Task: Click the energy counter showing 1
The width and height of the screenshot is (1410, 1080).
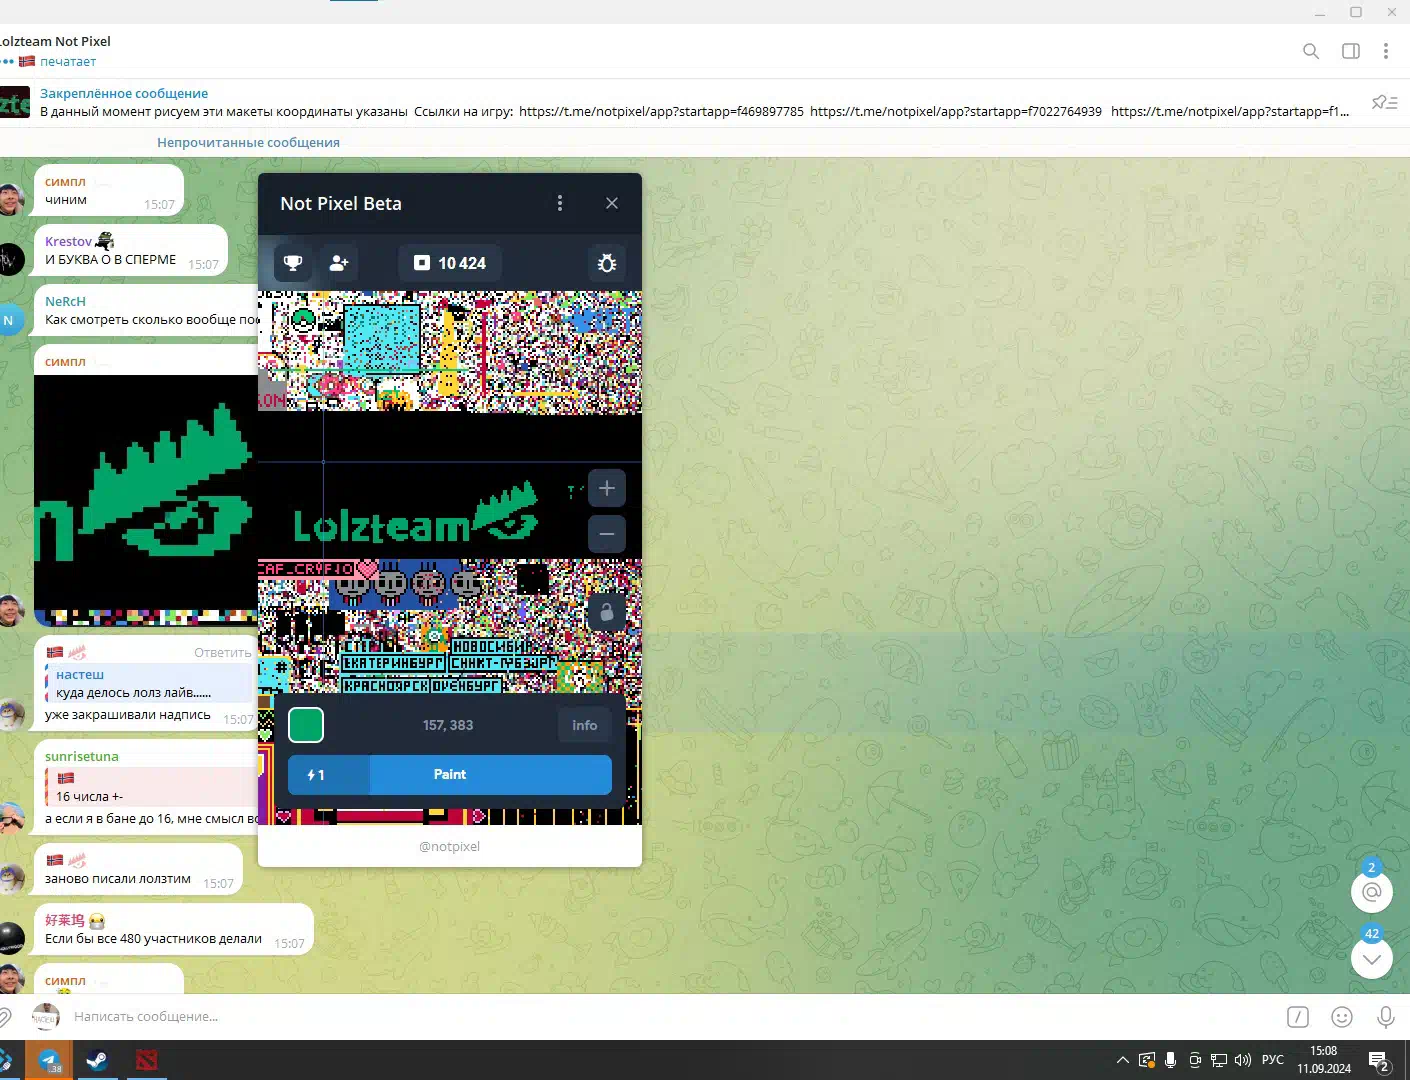Action: coord(316,775)
